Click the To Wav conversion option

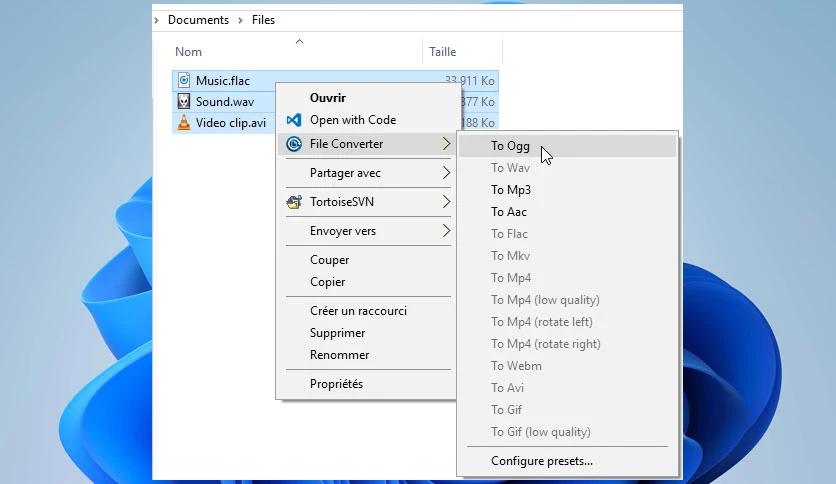pos(510,168)
